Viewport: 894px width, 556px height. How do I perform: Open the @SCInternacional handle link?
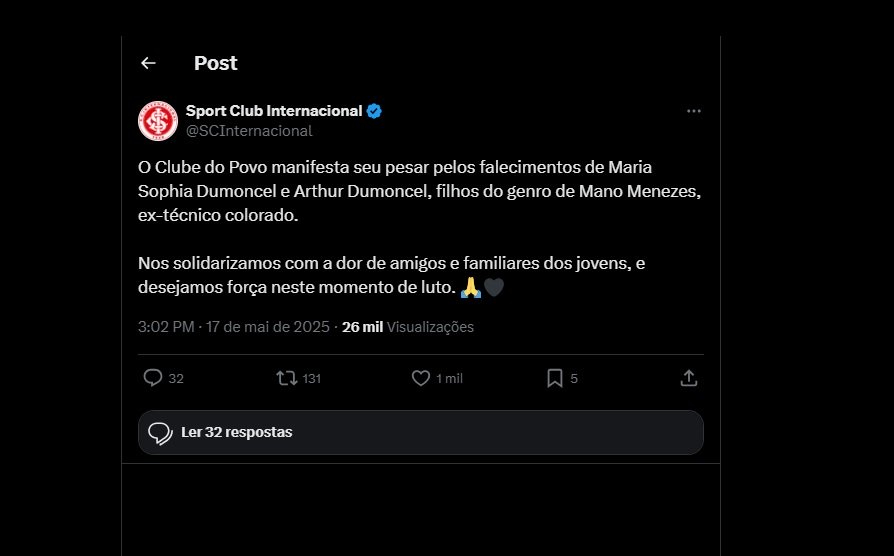click(249, 130)
